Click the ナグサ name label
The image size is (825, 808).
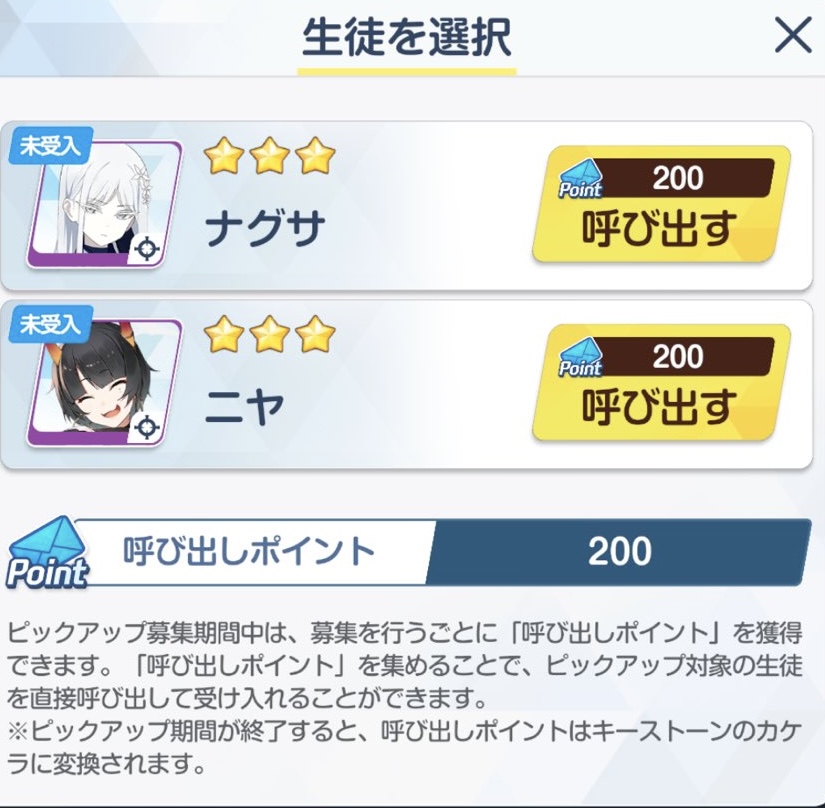266,228
